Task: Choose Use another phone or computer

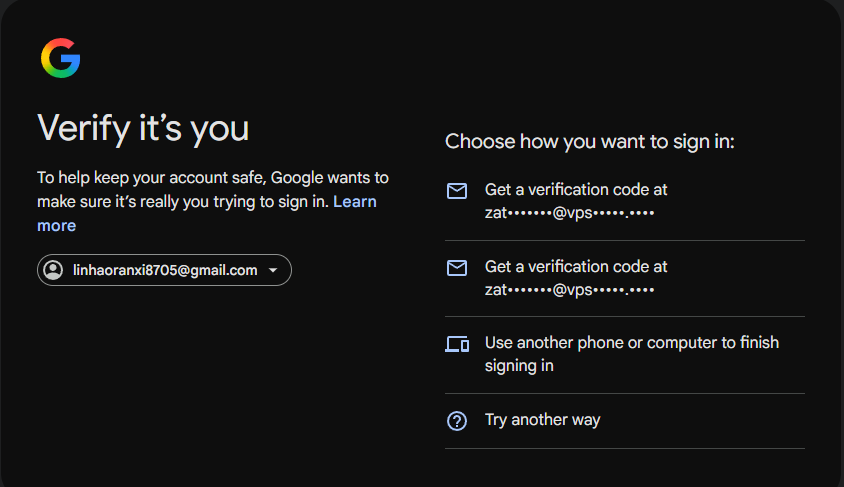Action: (625, 355)
